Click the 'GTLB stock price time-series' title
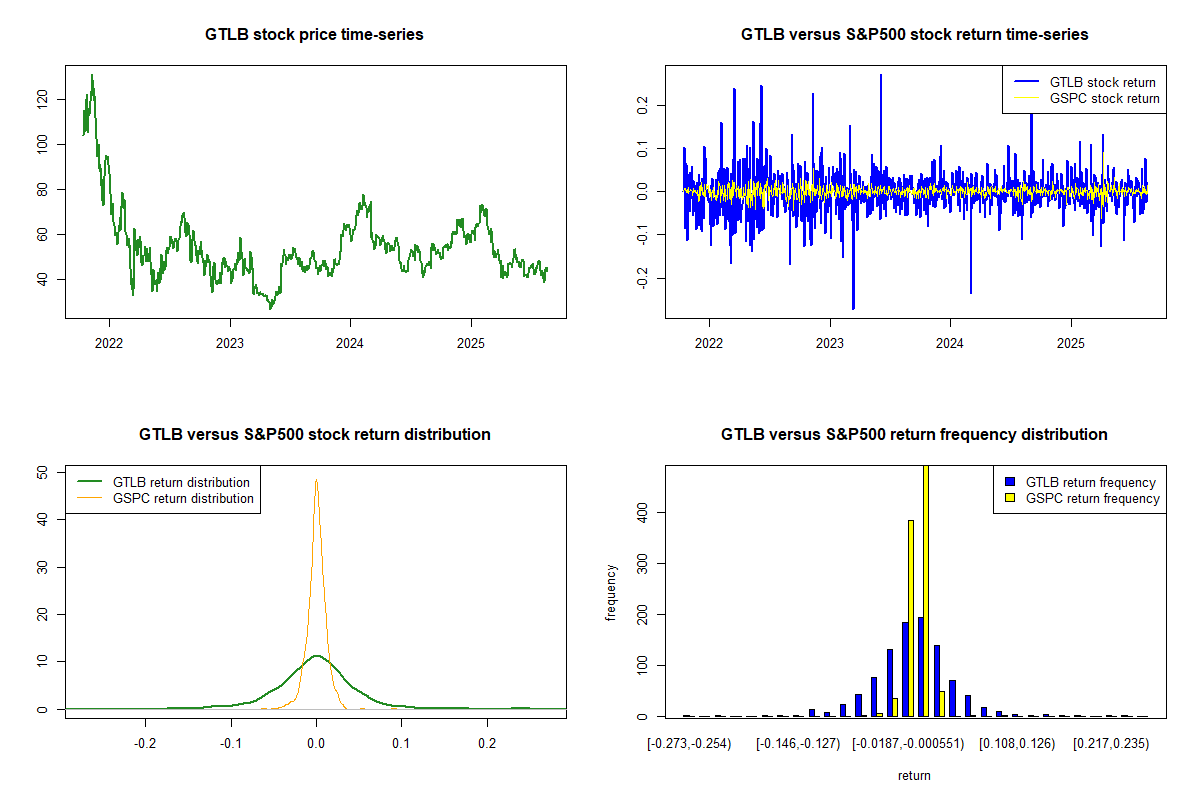 click(314, 35)
